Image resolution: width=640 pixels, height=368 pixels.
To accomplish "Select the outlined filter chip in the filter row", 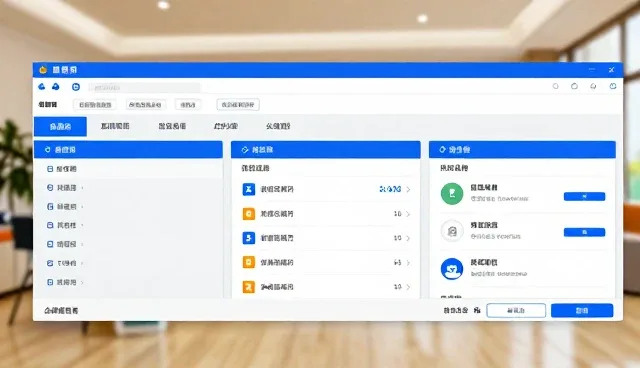I will point(238,105).
